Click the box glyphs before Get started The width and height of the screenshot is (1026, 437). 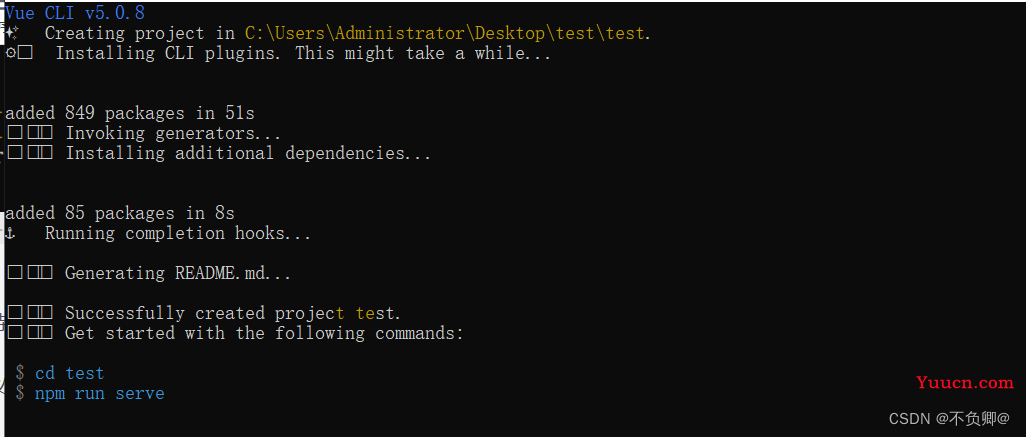[x=30, y=333]
